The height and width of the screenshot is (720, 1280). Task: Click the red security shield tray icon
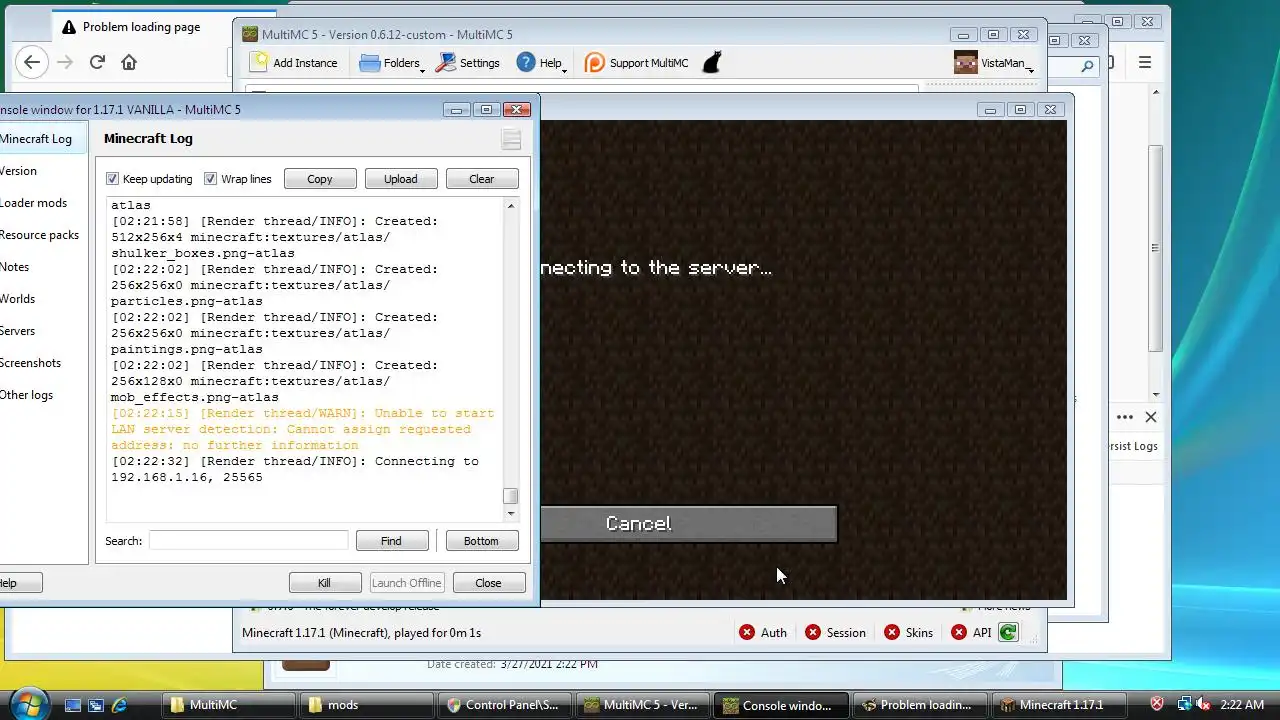click(1157, 704)
